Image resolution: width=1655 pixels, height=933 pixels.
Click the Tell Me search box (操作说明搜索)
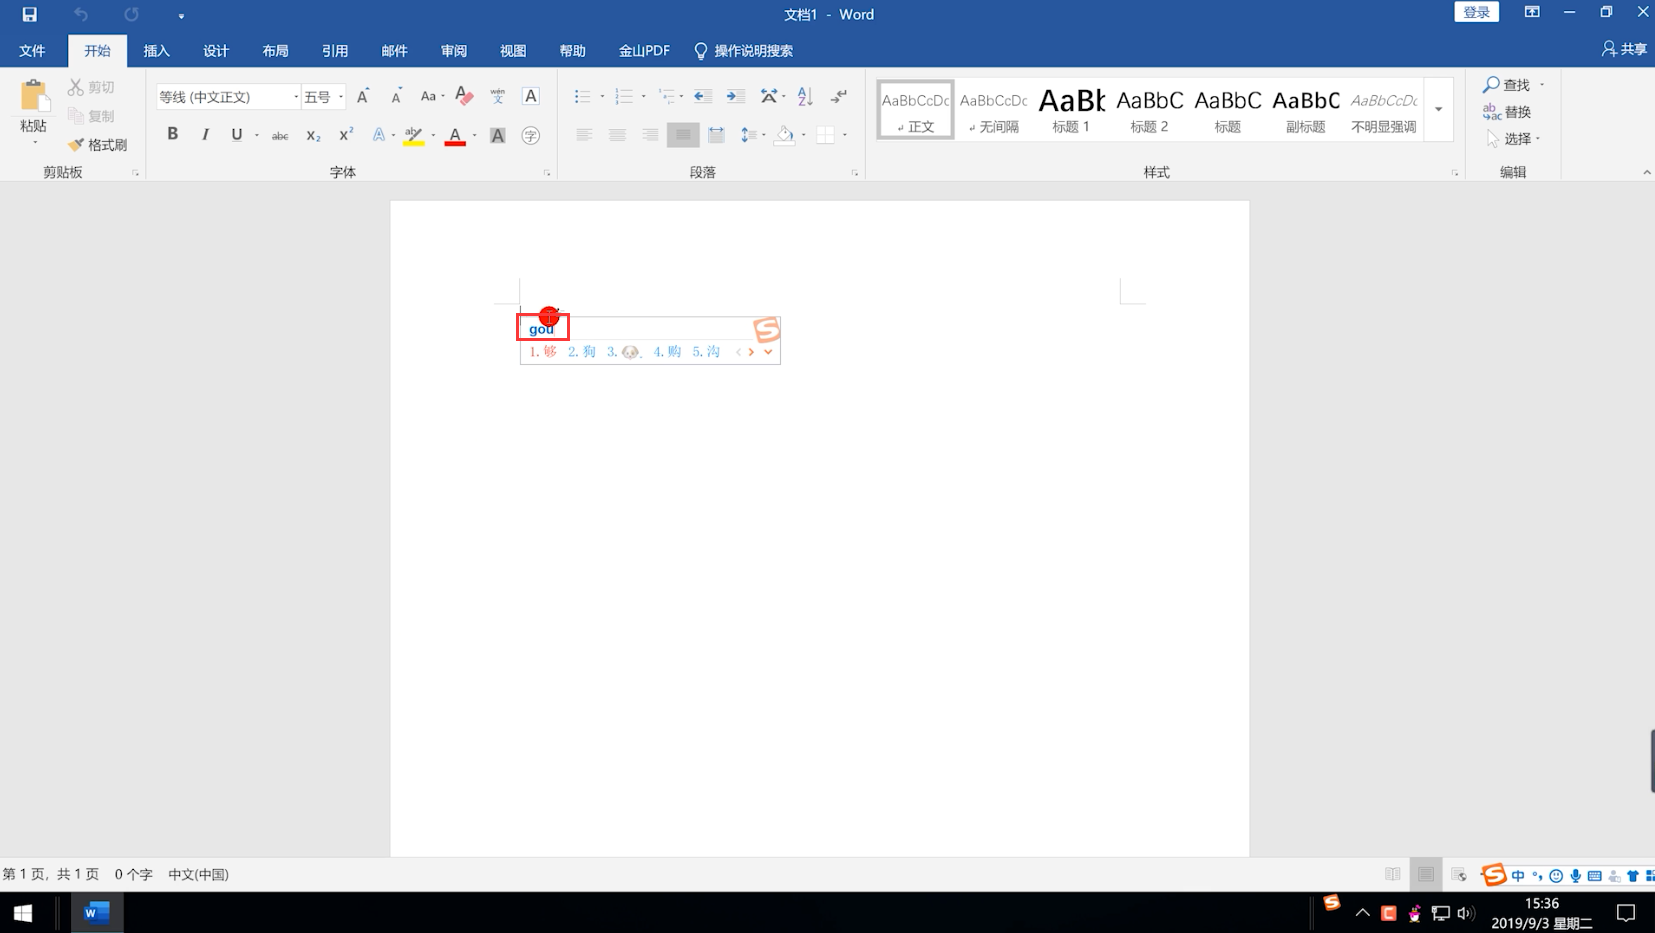point(744,51)
